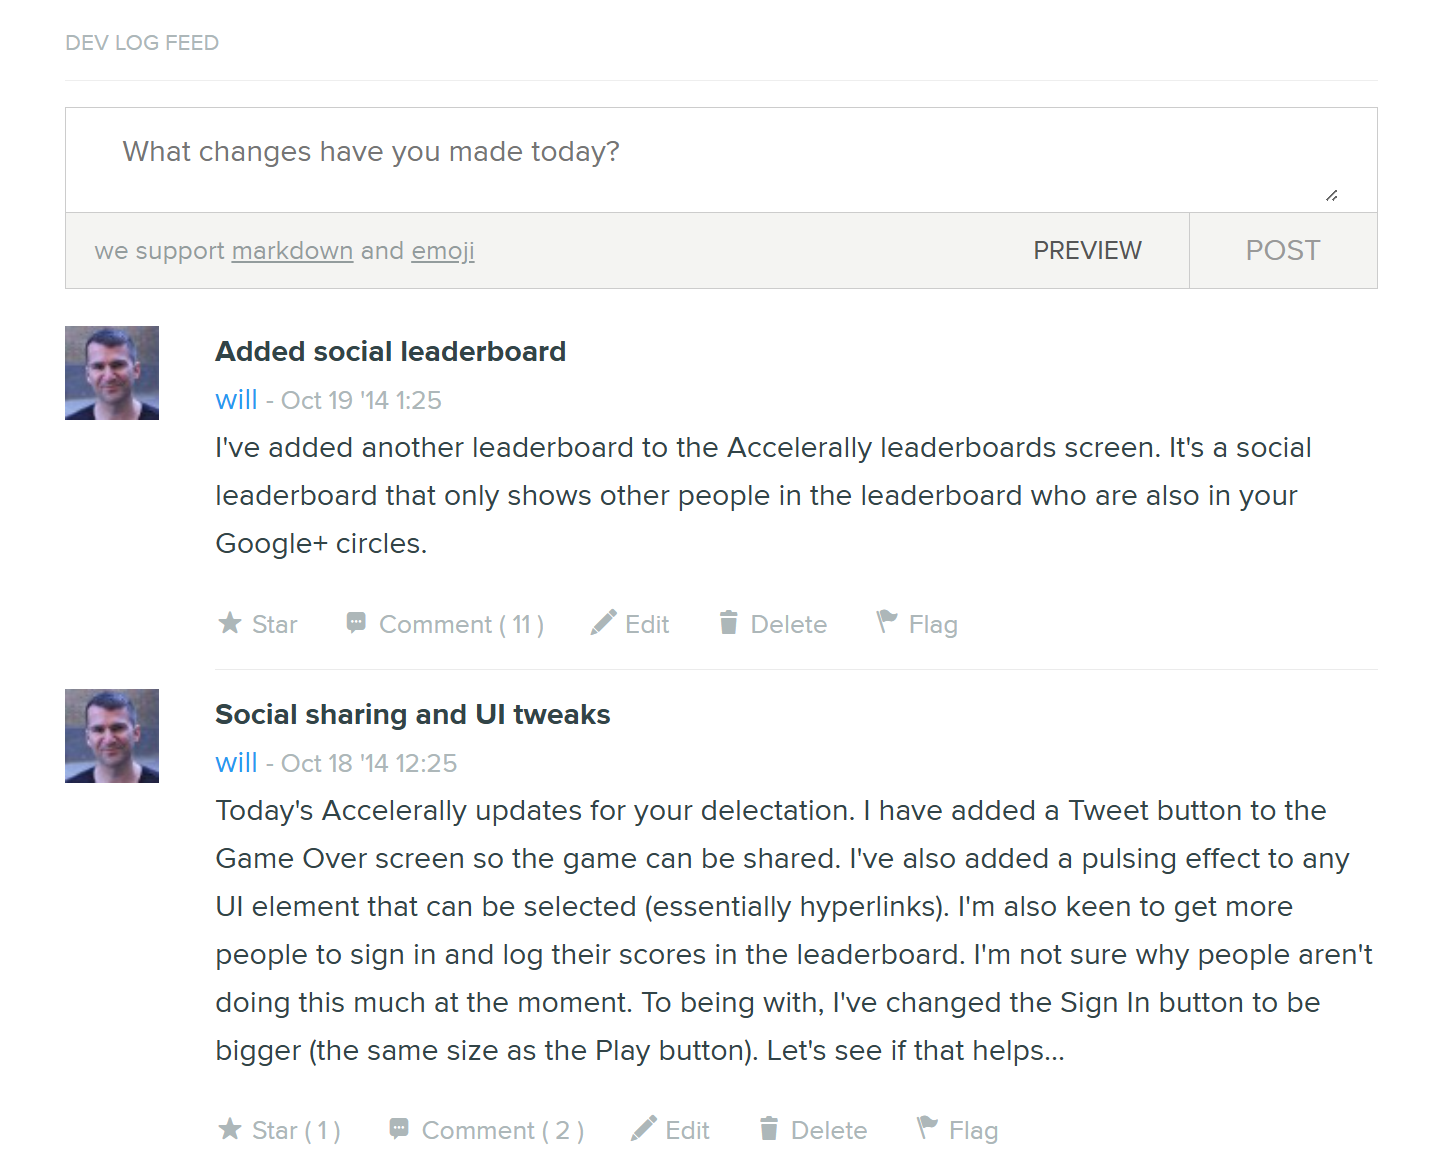Toggle the star on Social sharing post
The width and height of the screenshot is (1439, 1165).
[279, 1130]
